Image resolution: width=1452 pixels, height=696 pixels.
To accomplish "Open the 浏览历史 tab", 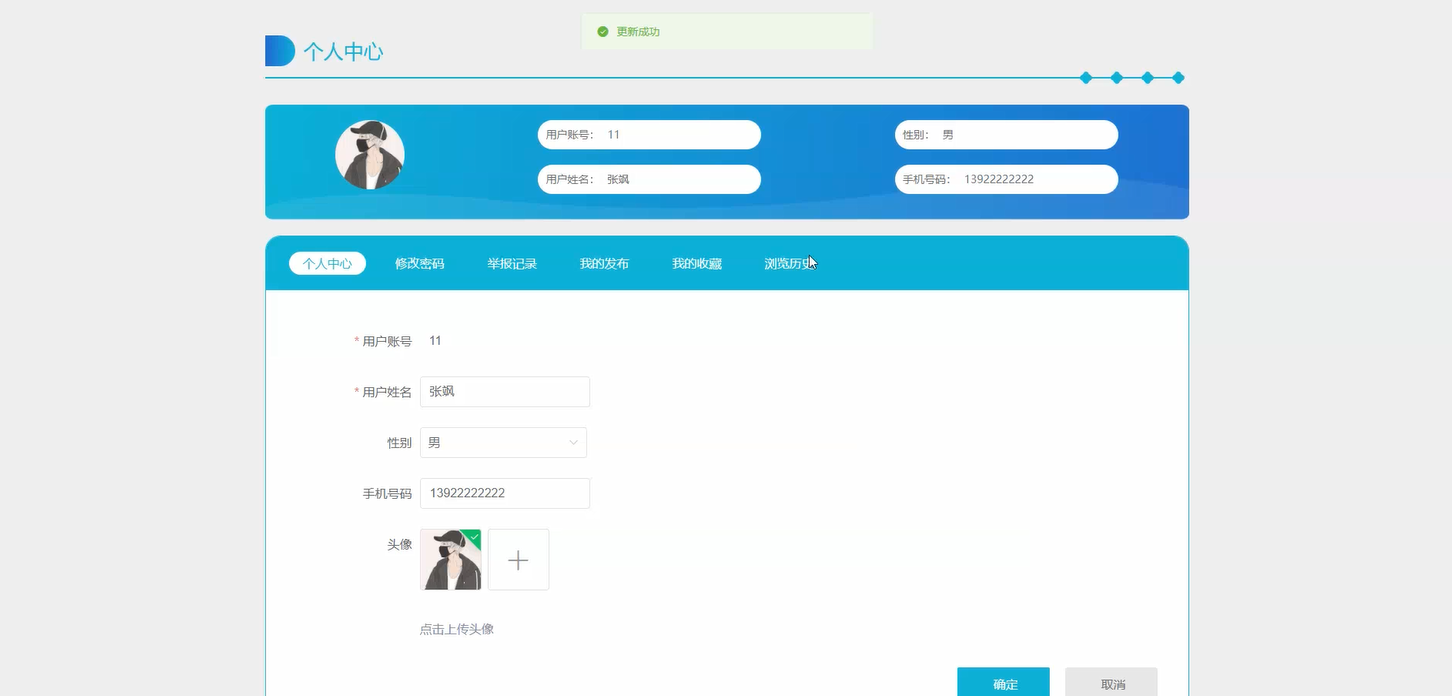I will (x=789, y=263).
